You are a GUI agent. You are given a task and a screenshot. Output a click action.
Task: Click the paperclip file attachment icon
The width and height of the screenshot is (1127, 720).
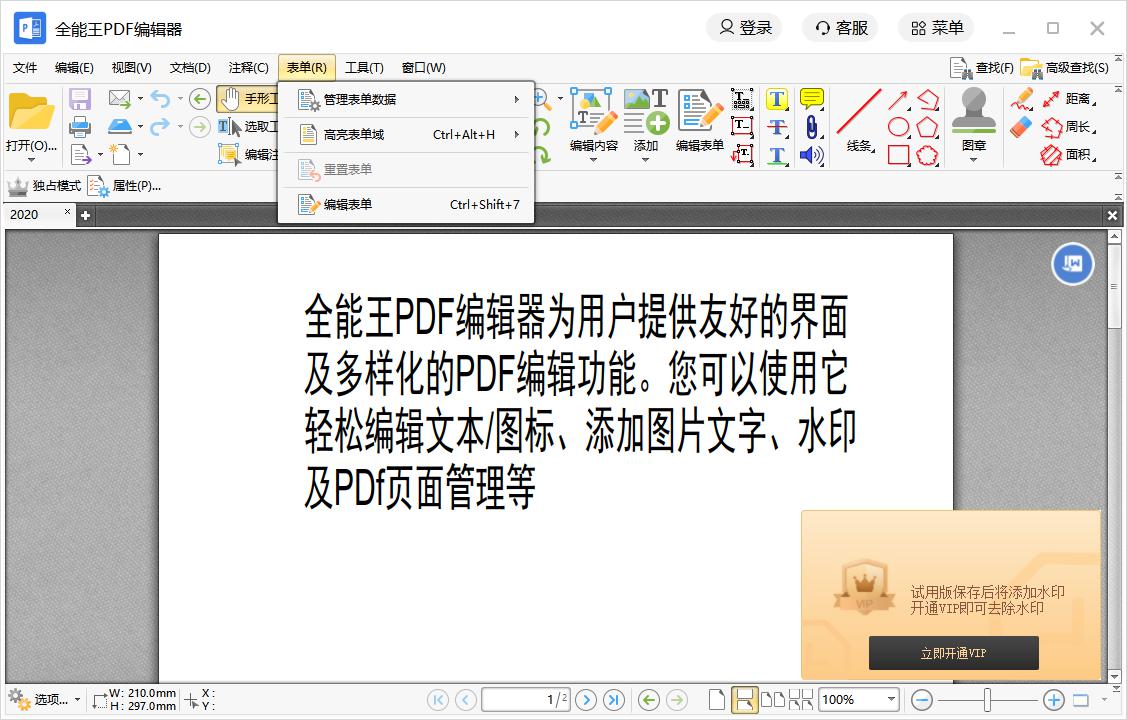(812, 127)
